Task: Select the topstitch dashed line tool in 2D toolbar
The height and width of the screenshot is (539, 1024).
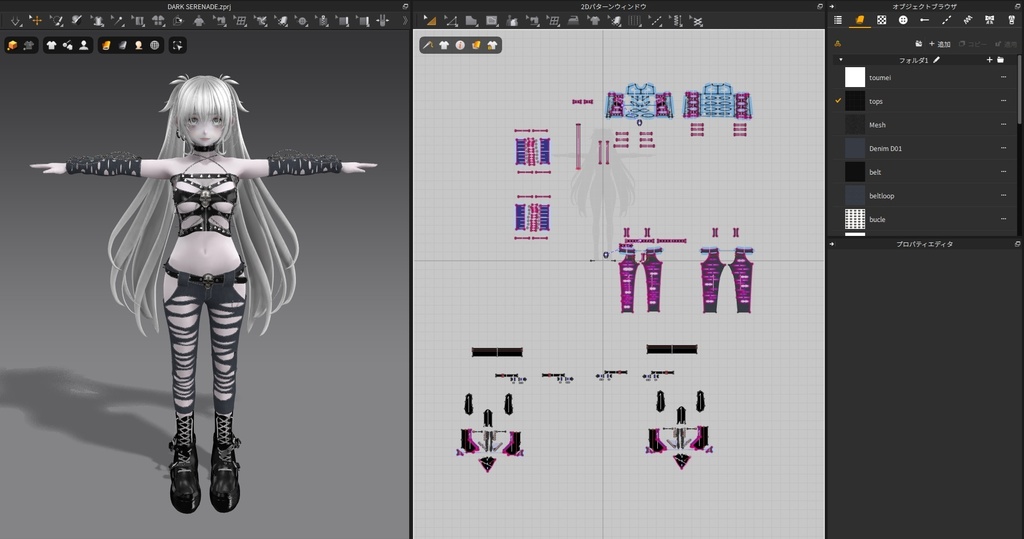Action: point(656,21)
